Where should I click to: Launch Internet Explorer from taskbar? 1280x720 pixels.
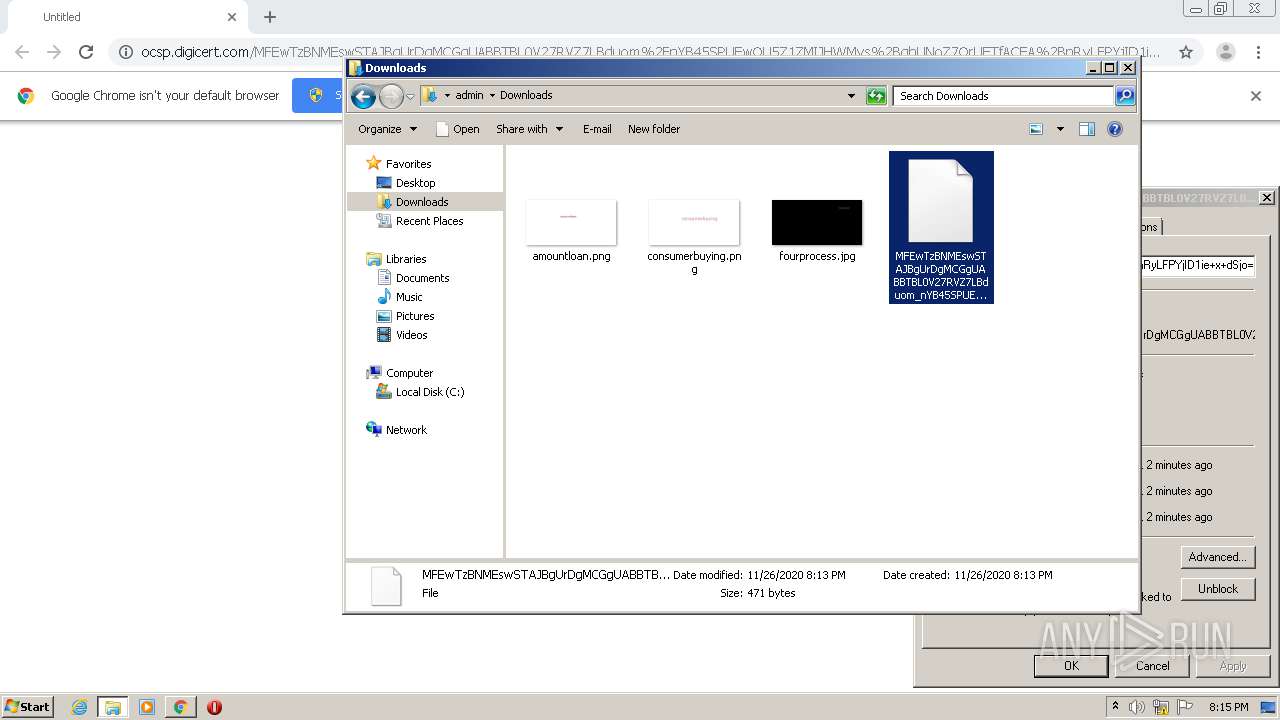[x=80, y=707]
